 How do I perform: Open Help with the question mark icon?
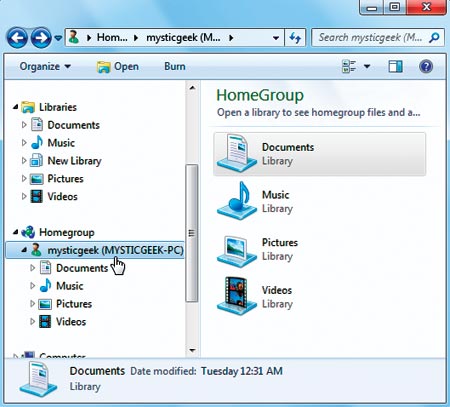point(426,66)
